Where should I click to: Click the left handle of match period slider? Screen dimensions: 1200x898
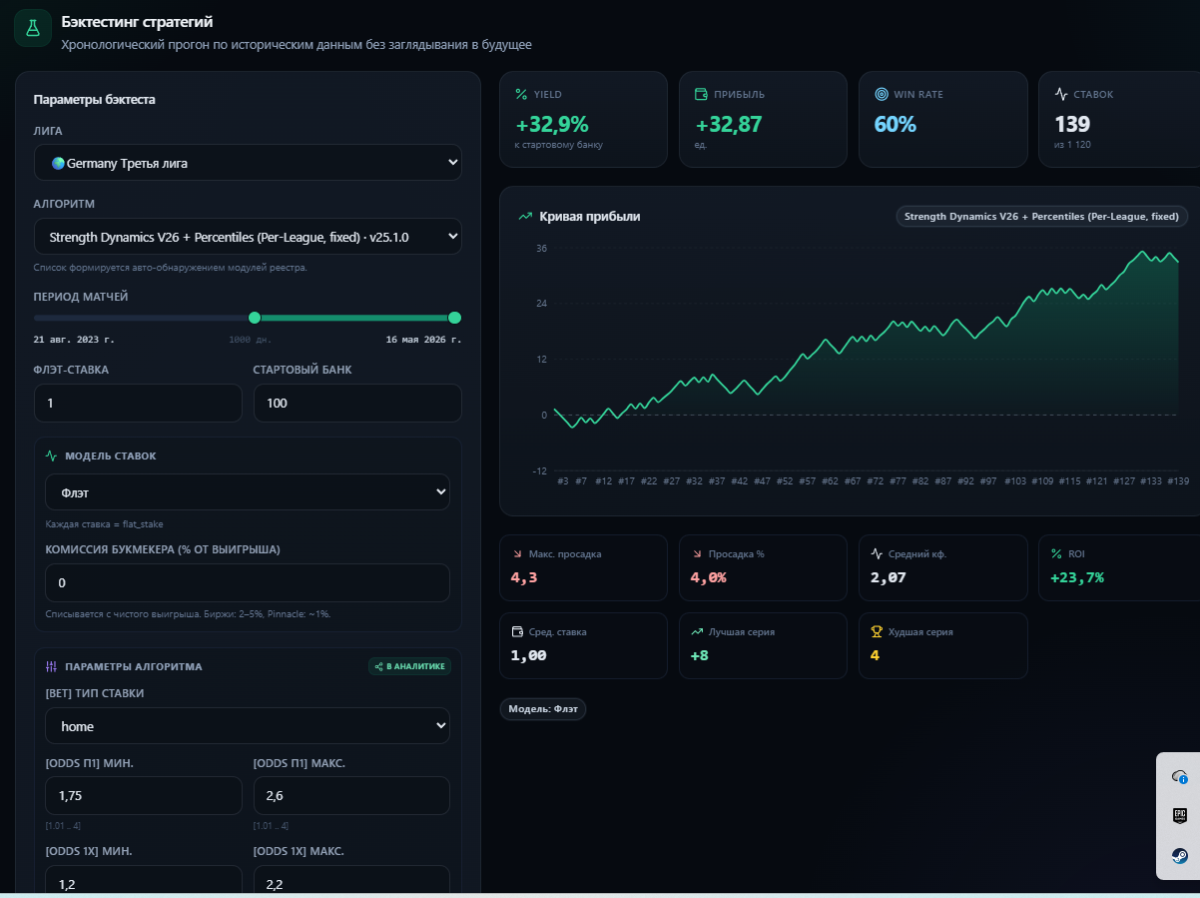(254, 318)
